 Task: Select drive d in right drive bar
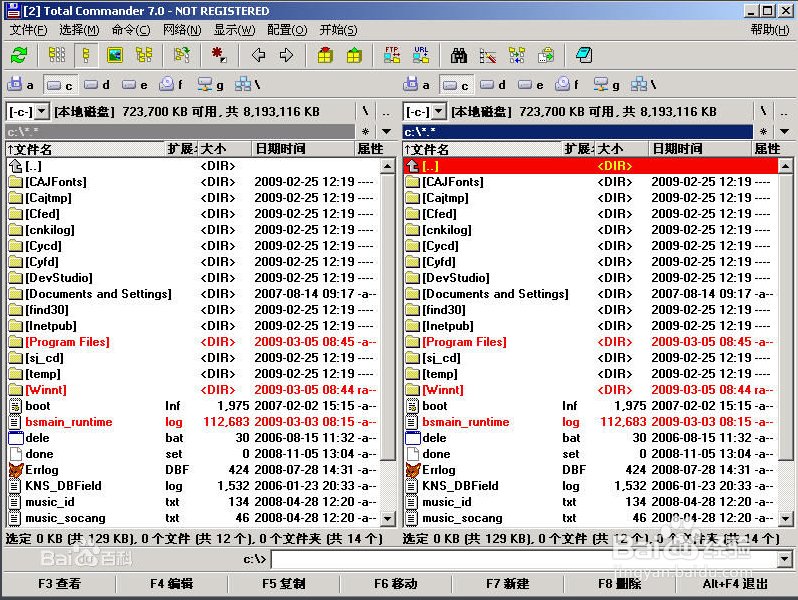click(x=493, y=84)
